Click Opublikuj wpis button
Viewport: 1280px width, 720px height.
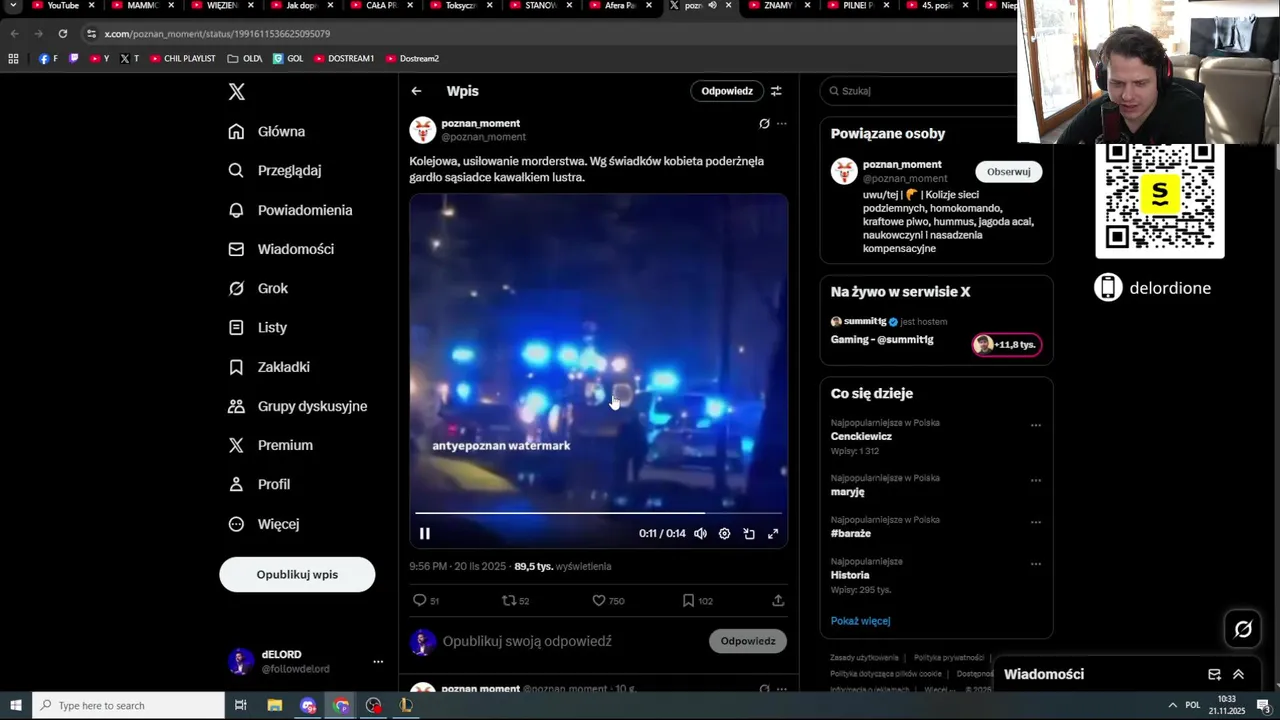(297, 575)
